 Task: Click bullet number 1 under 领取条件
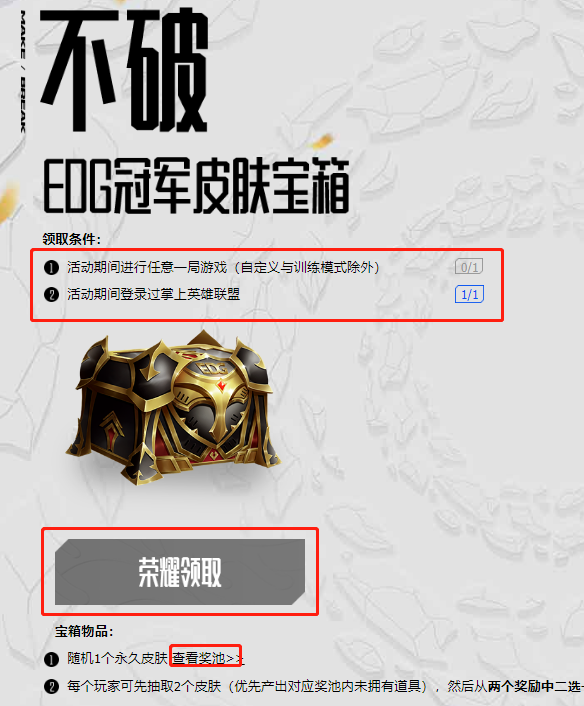(51, 268)
